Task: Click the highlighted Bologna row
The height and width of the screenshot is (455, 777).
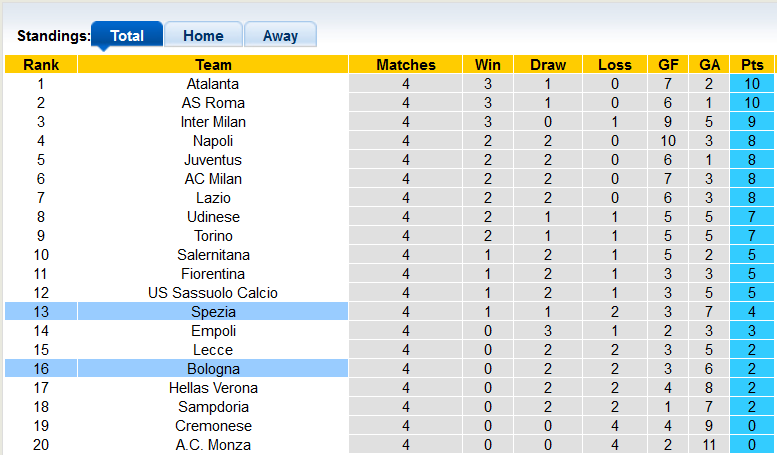Action: tap(213, 369)
